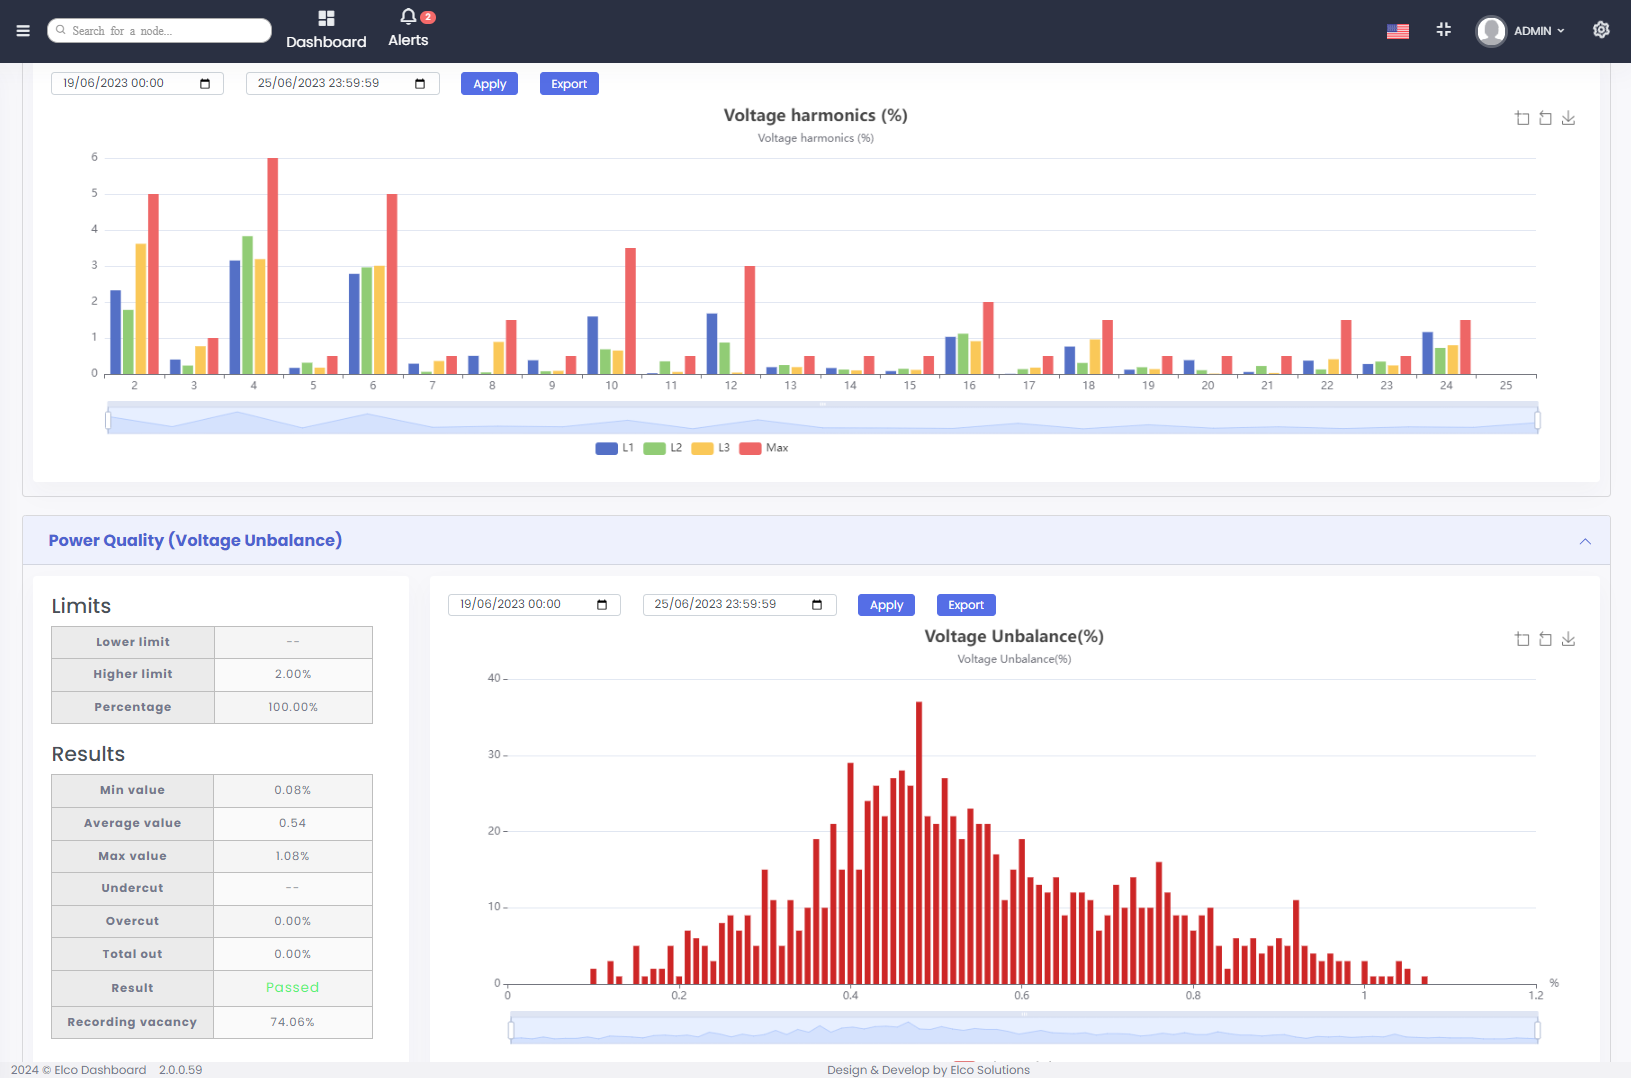Image resolution: width=1631 pixels, height=1078 pixels.
Task: Download the Voltage Unbalance chart image
Action: 1568,638
